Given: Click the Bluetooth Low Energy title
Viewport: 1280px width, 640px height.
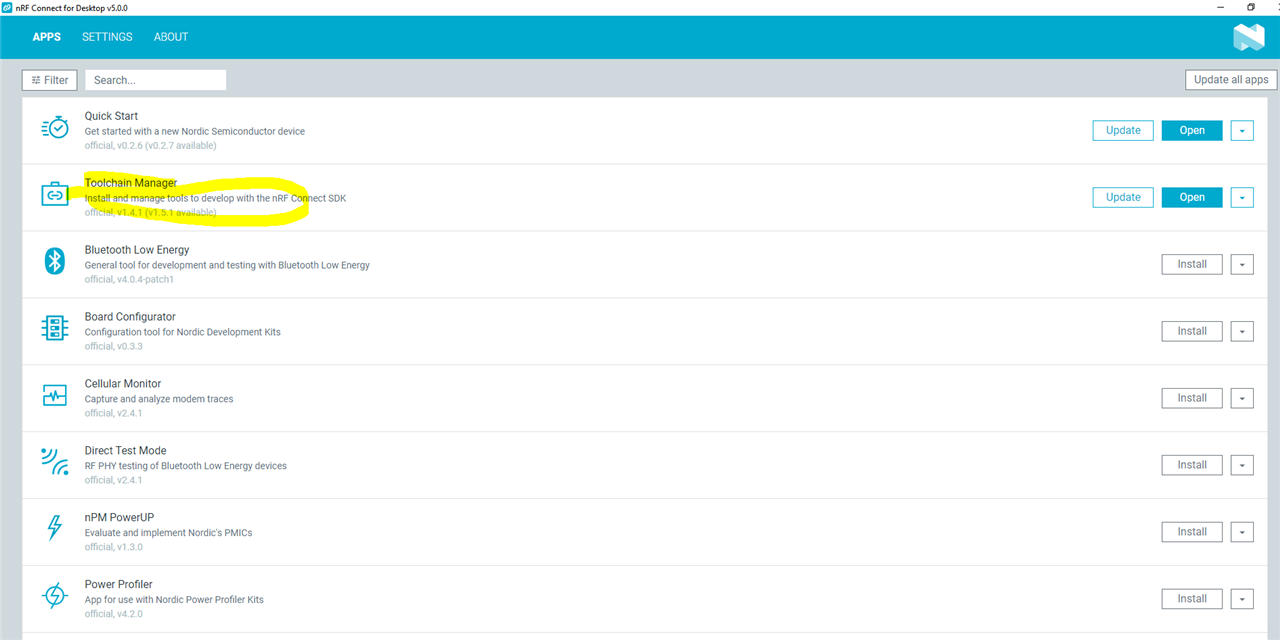Looking at the screenshot, I should pyautogui.click(x=137, y=250).
